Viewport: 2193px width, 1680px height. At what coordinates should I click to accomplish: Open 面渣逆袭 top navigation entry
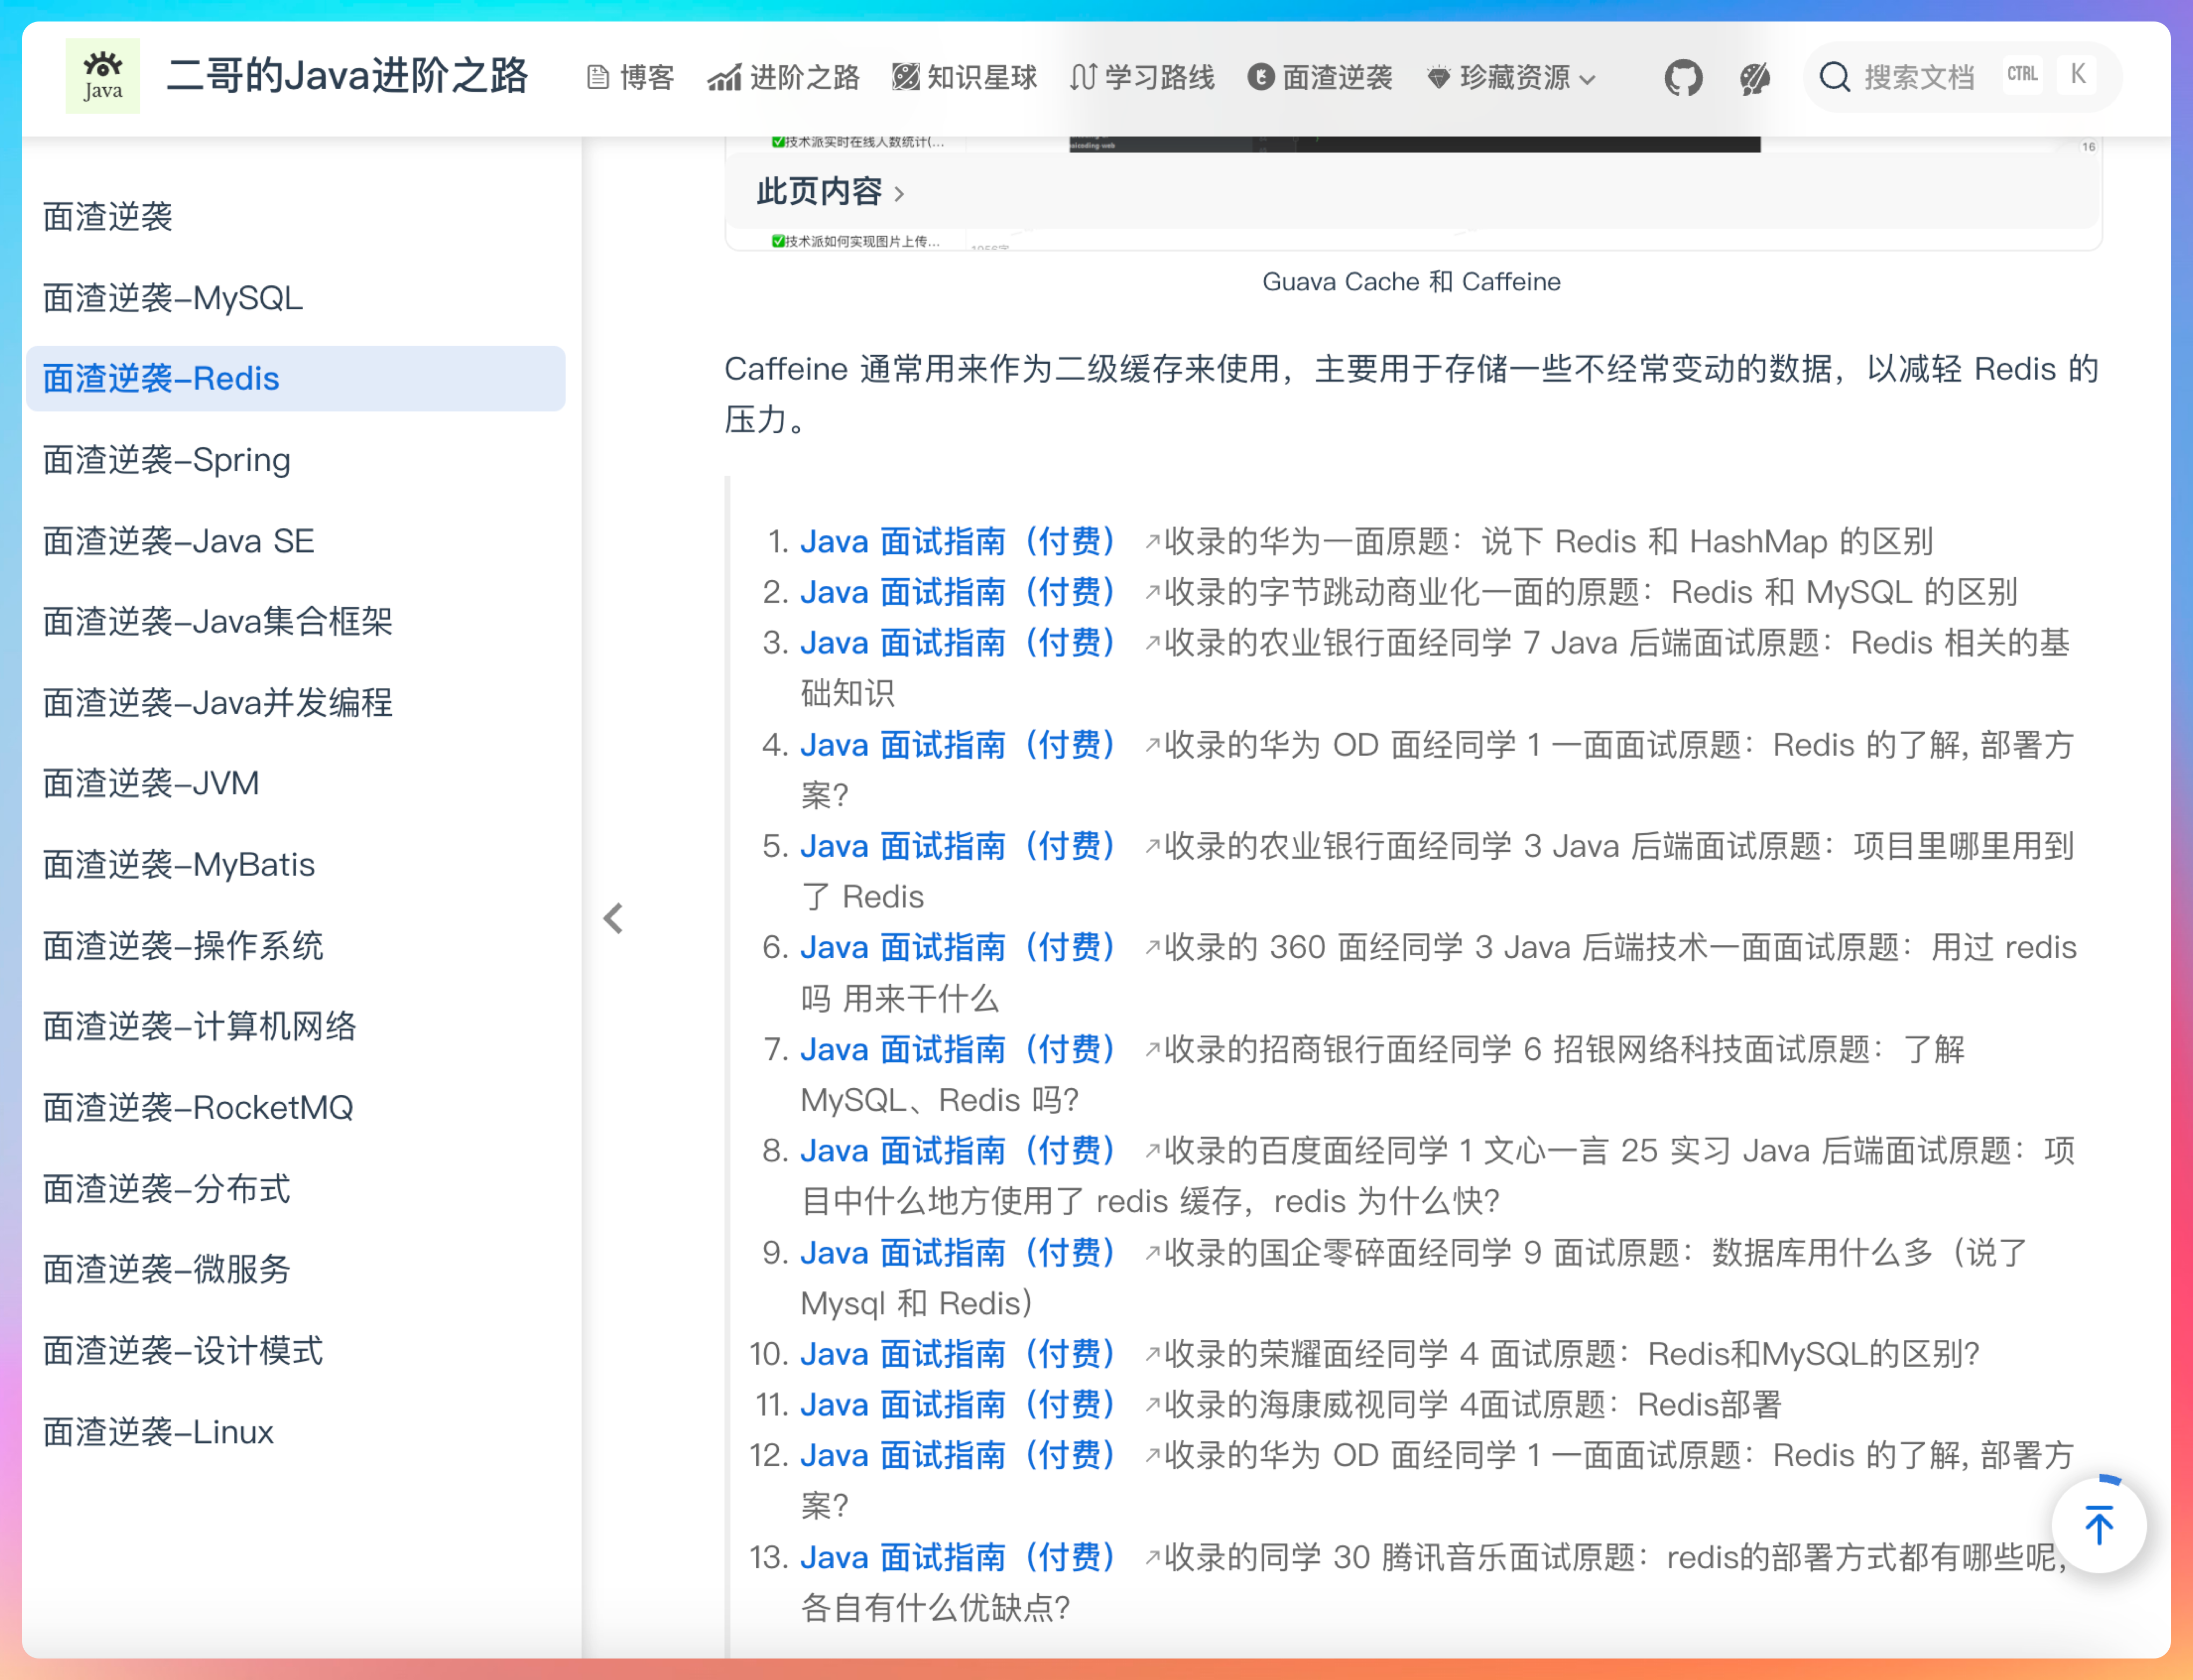pos(1320,77)
